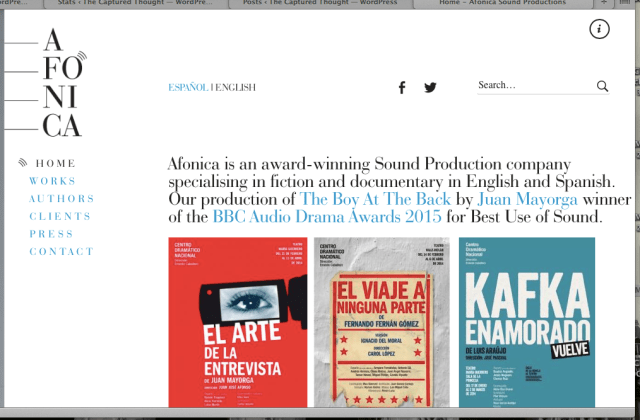Open the Works menu item
Viewport: 640px width, 420px height.
pos(52,181)
